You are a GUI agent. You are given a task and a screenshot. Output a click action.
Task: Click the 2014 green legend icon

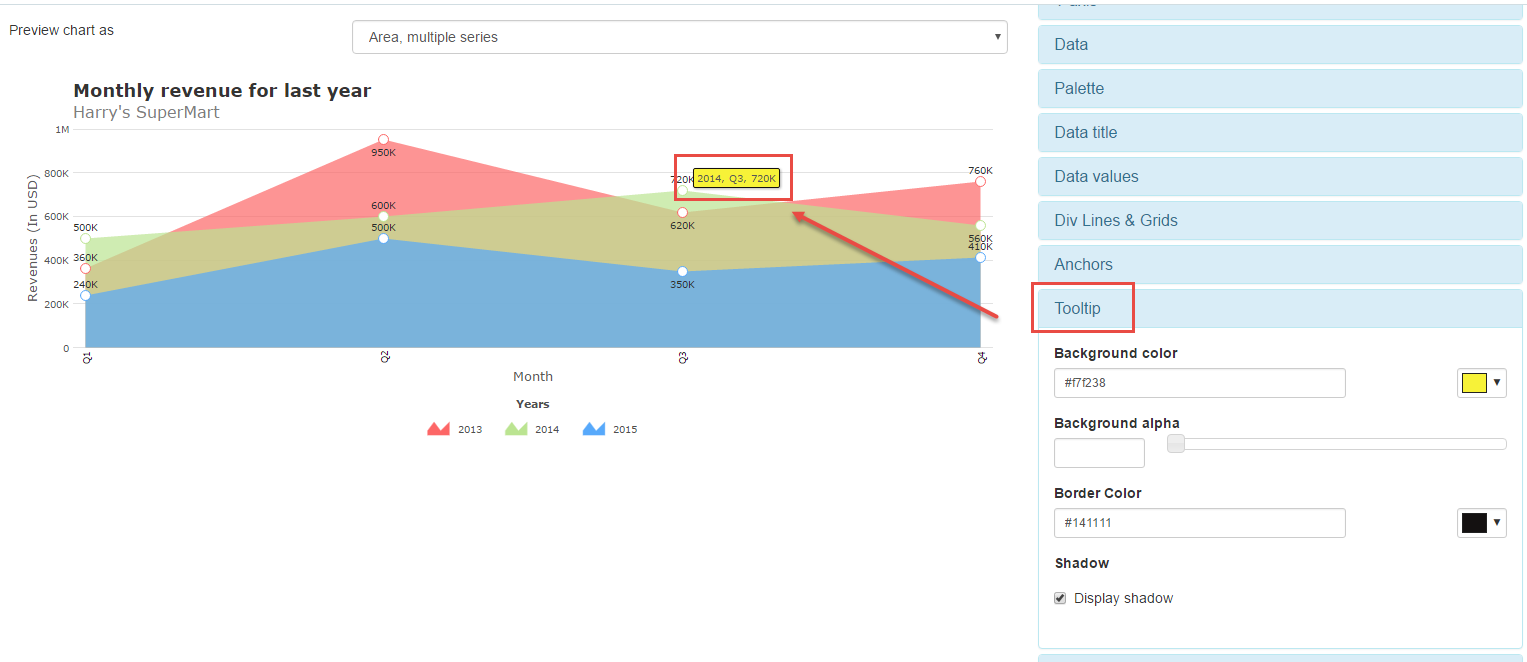(x=516, y=429)
